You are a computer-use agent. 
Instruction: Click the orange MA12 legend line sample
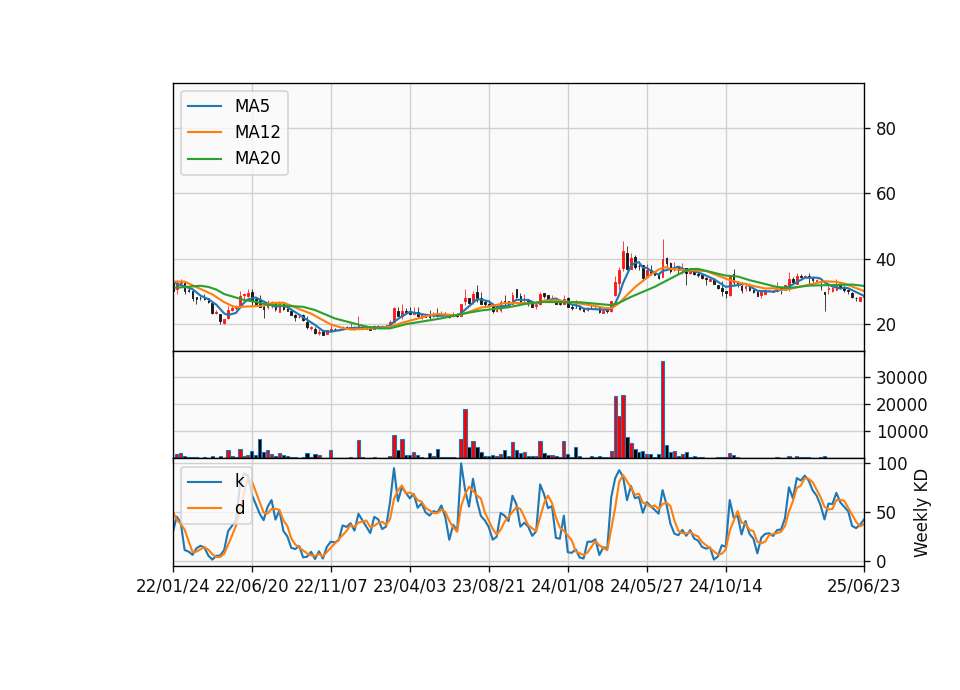point(204,132)
